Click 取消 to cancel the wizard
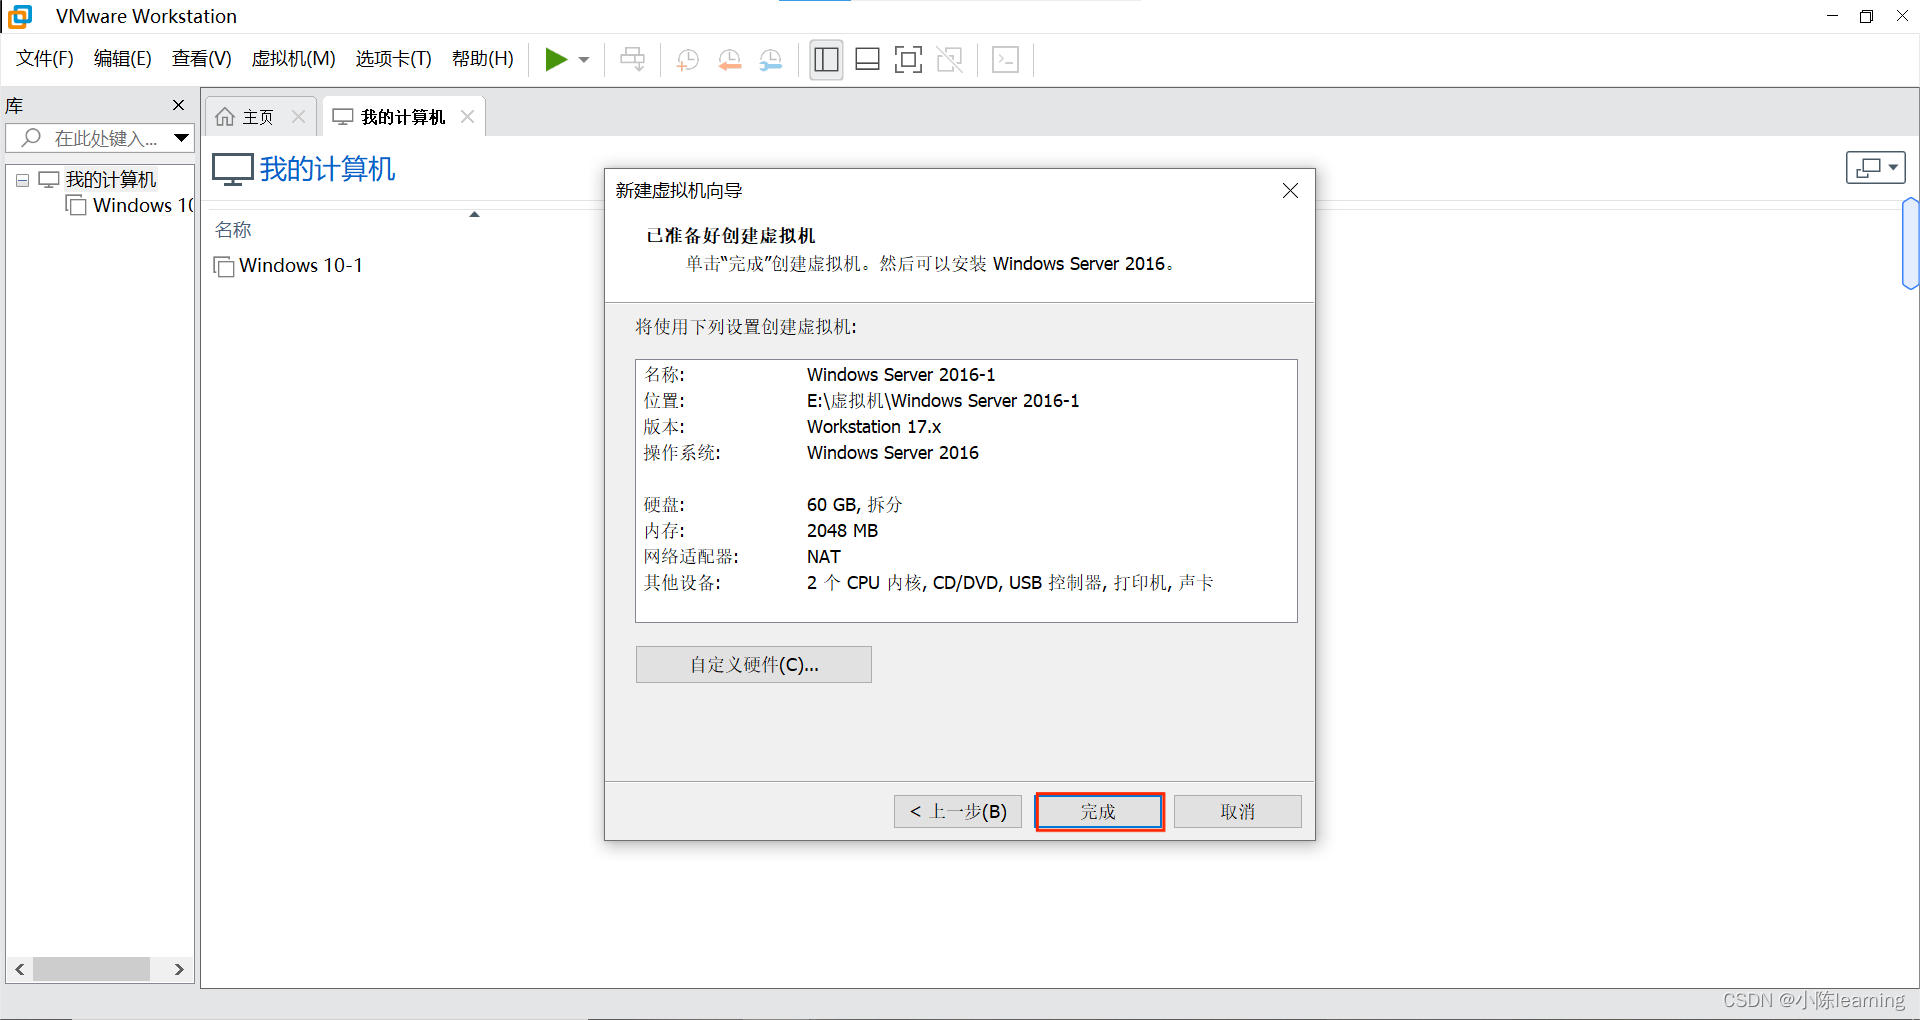 click(1237, 812)
